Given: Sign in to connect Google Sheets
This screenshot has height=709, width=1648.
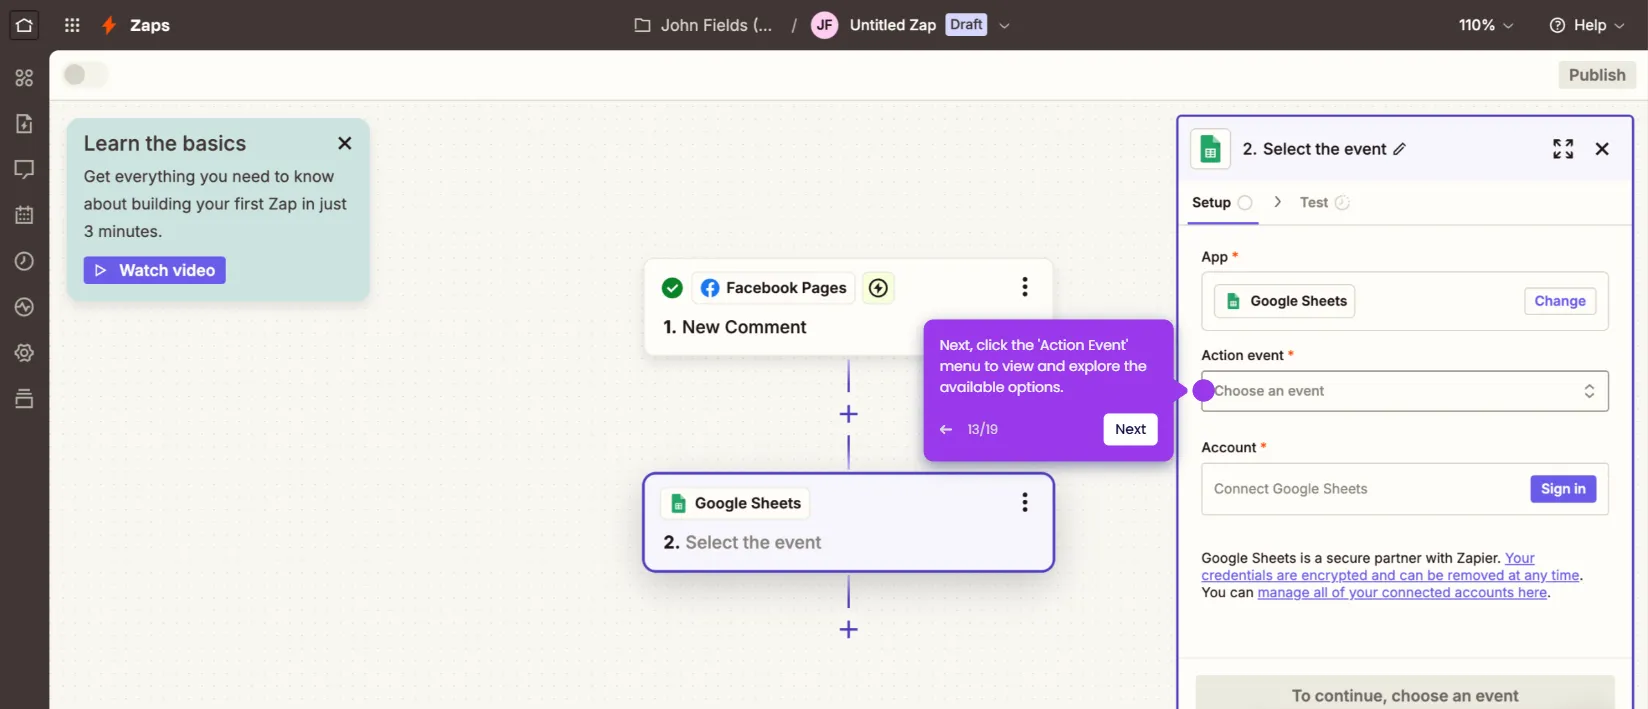Looking at the screenshot, I should (1562, 489).
